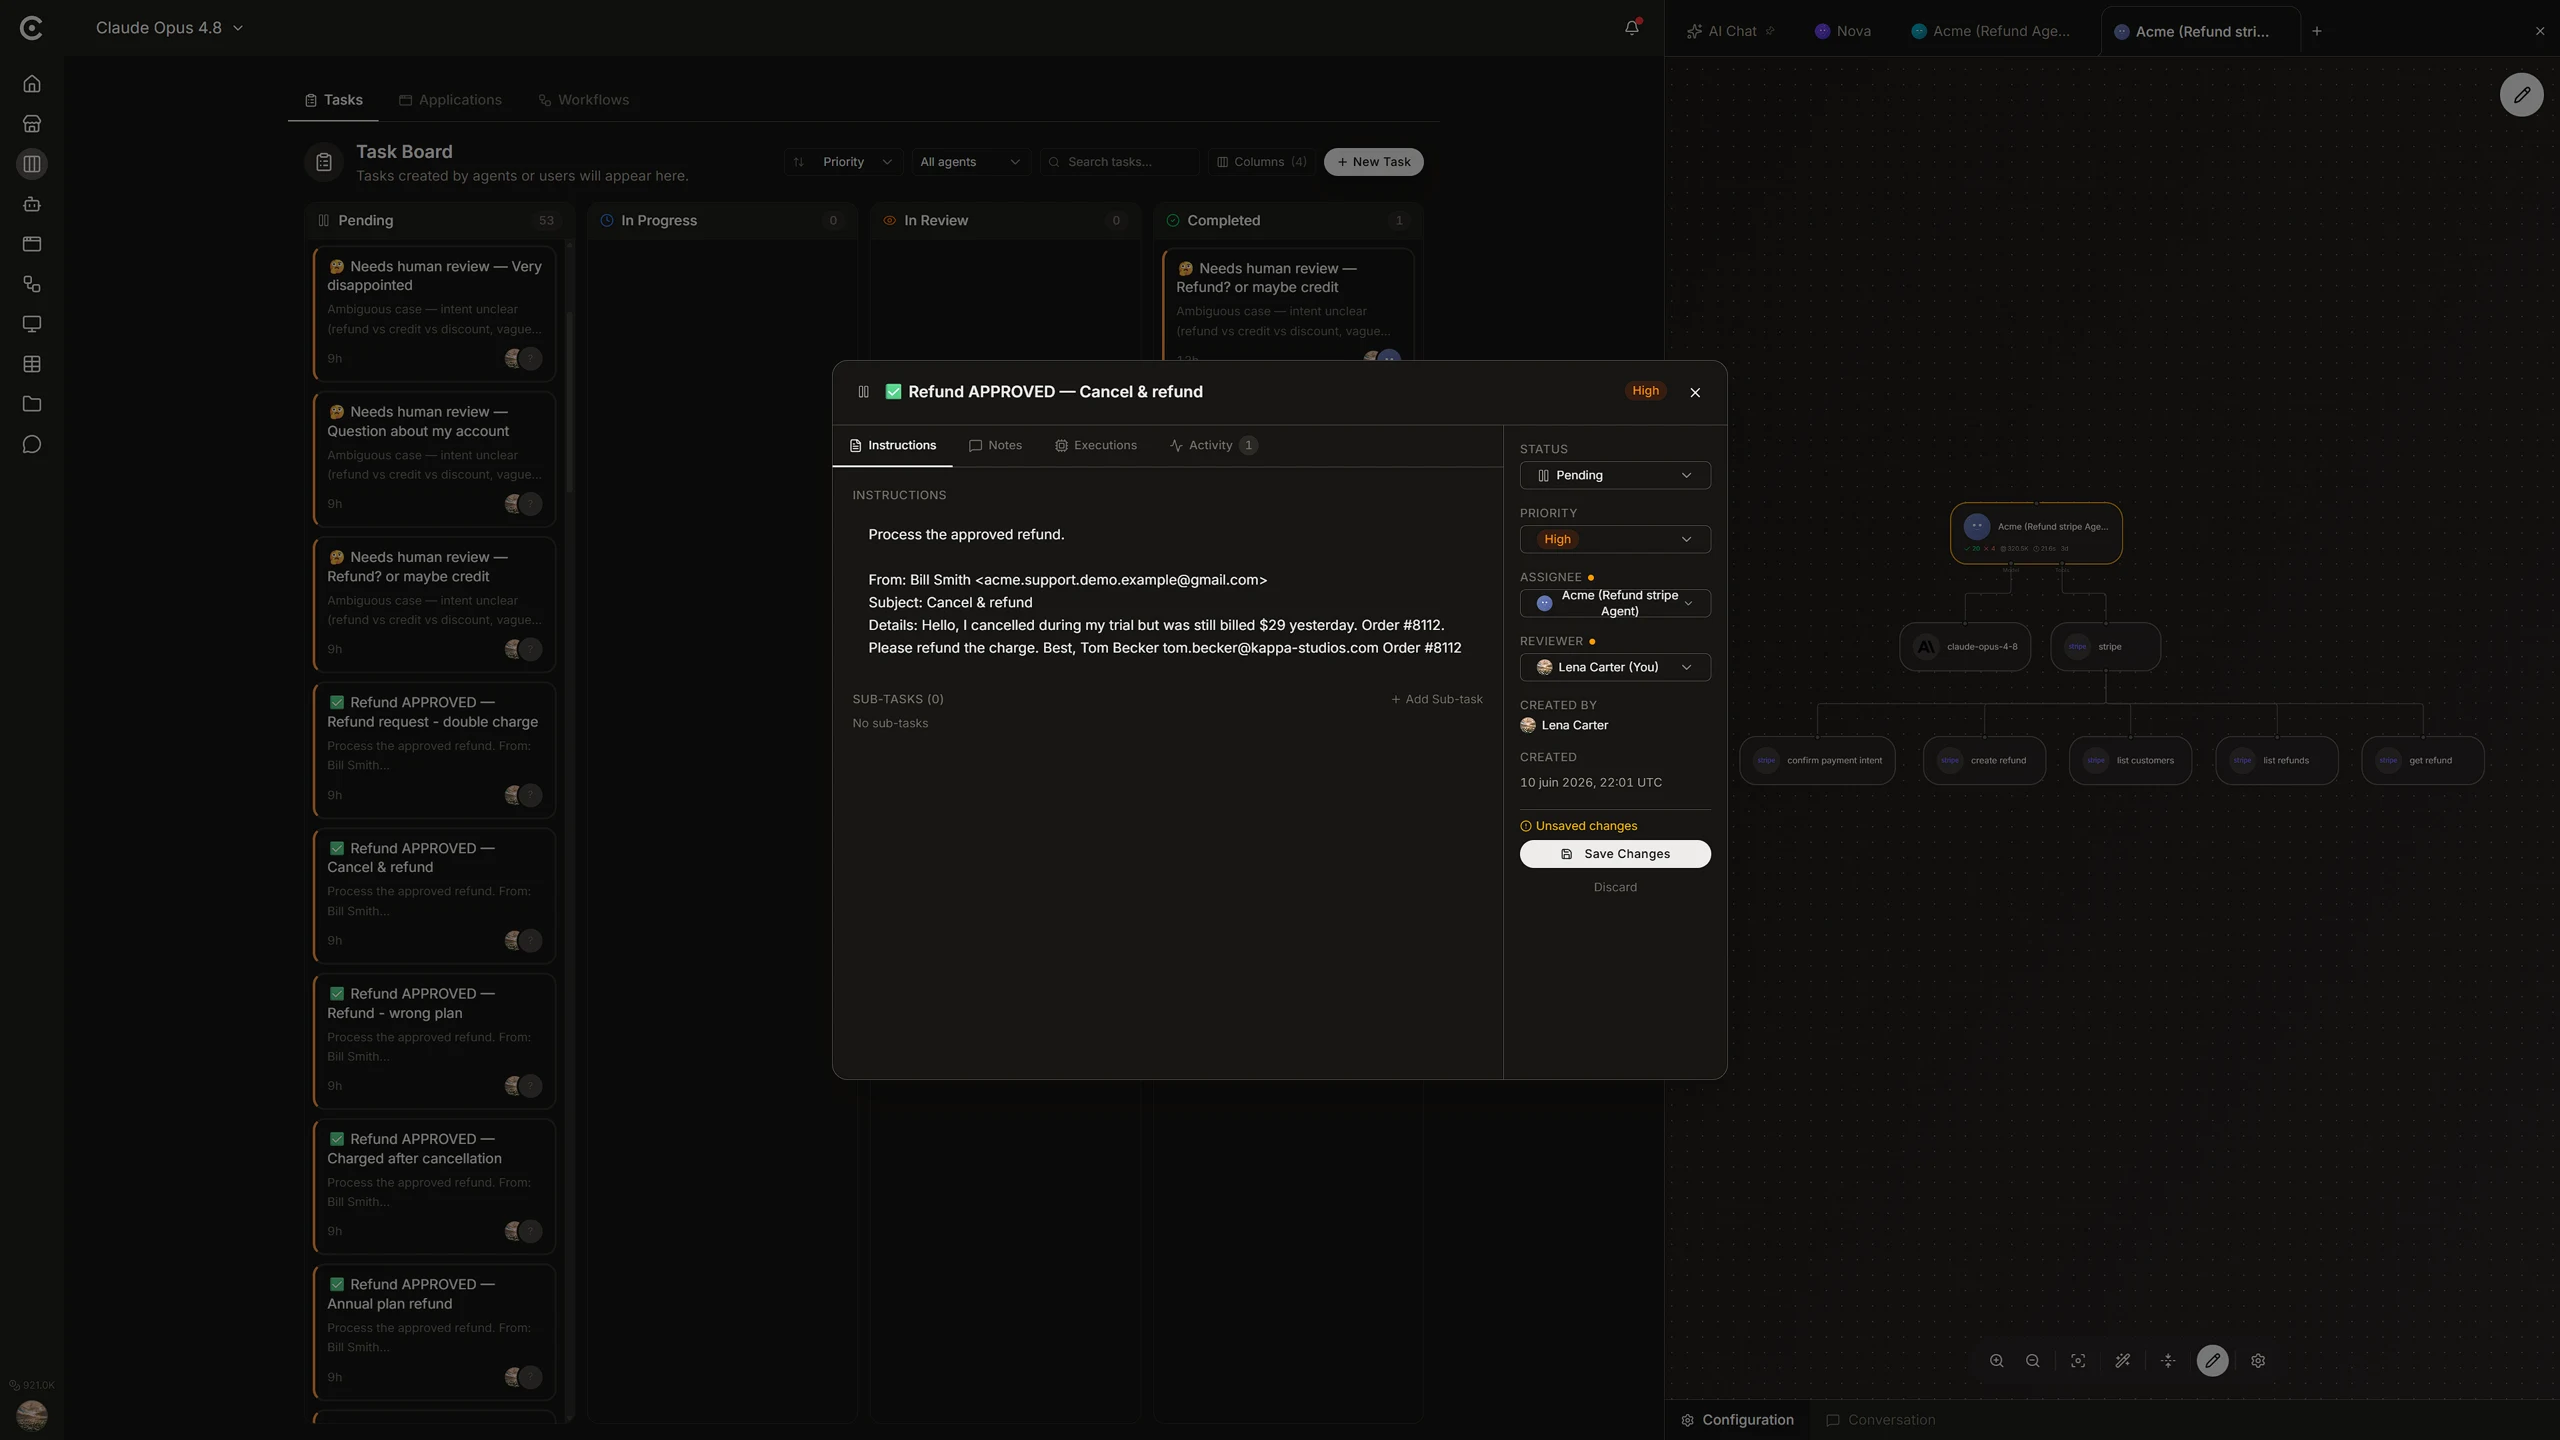Switch to the Tasks tab
This screenshot has height=1440, width=2560.
pos(333,100)
